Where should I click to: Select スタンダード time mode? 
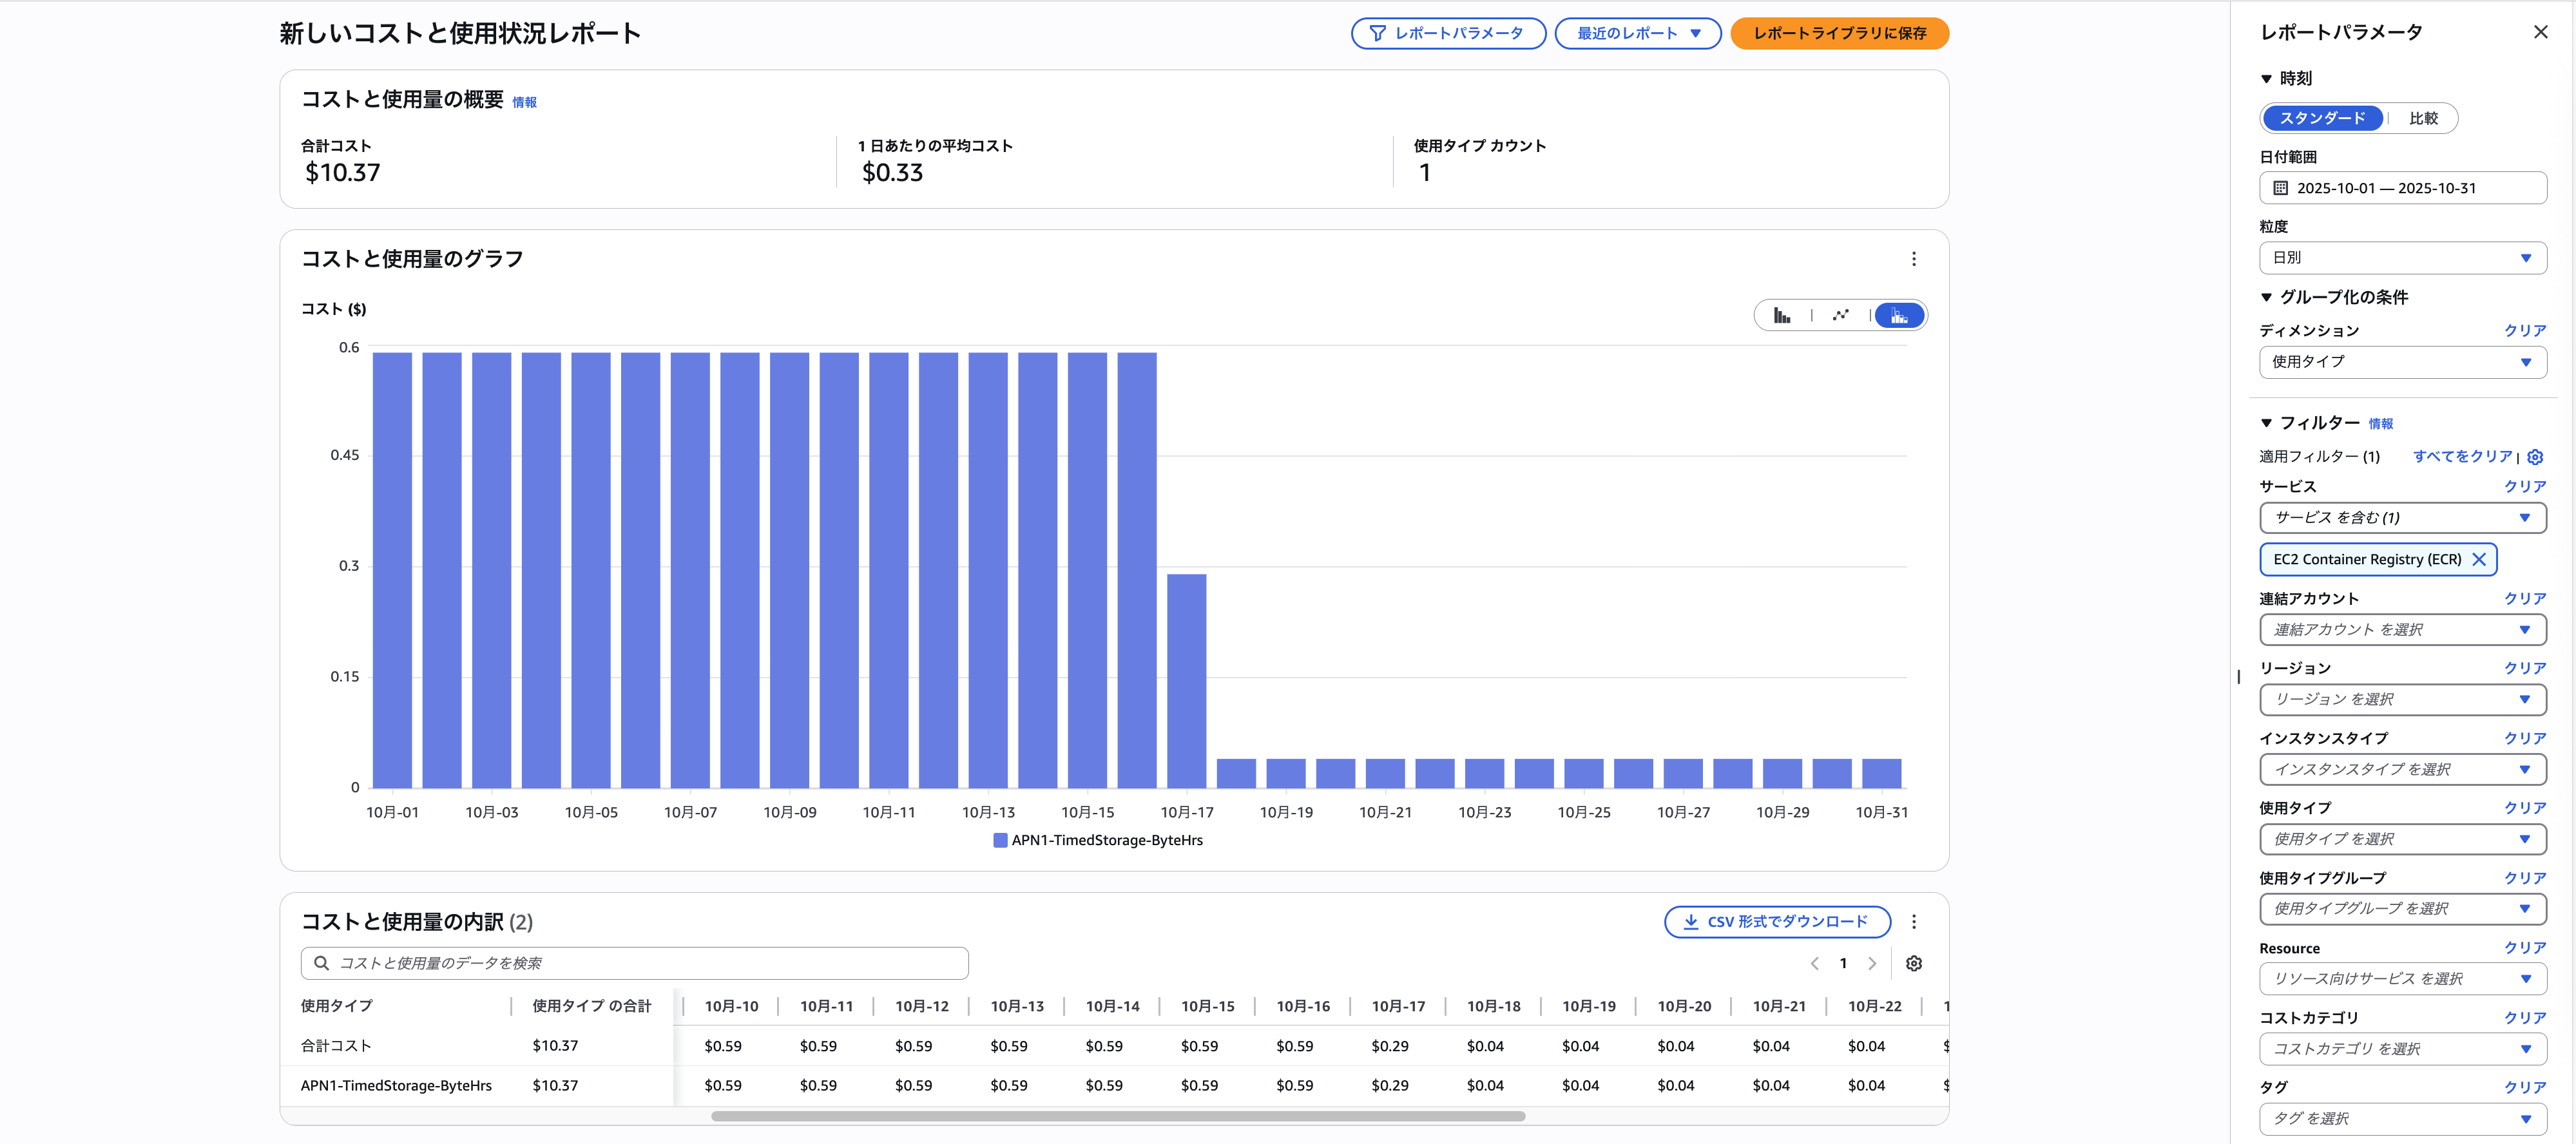(2322, 118)
